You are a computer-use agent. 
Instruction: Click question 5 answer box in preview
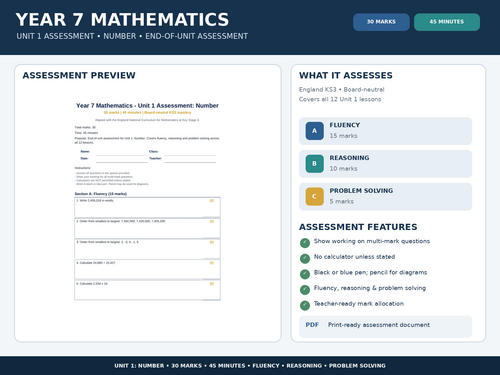point(147,290)
